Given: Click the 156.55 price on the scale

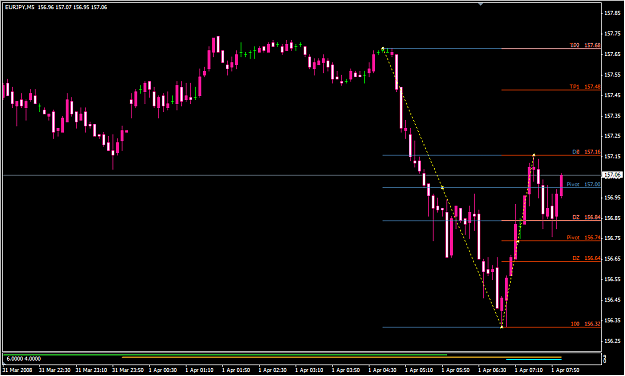Looking at the screenshot, I should click(x=612, y=279).
